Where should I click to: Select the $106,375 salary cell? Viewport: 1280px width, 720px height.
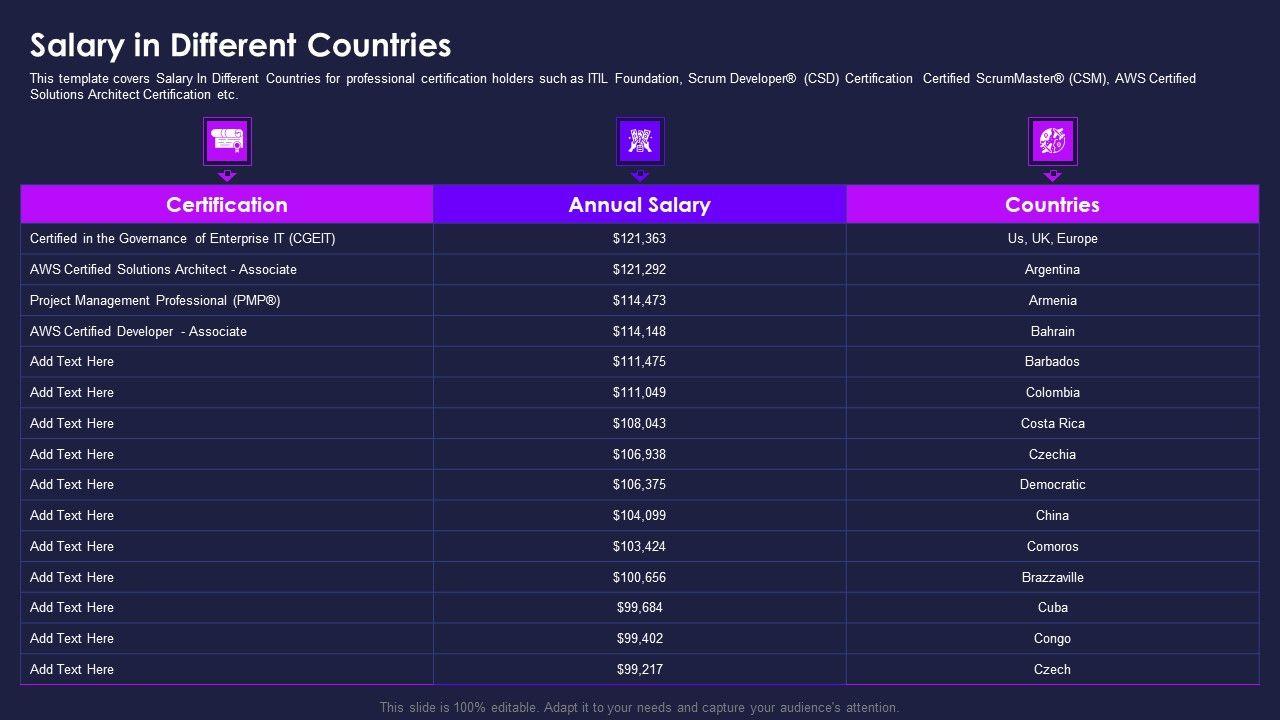[x=640, y=485]
